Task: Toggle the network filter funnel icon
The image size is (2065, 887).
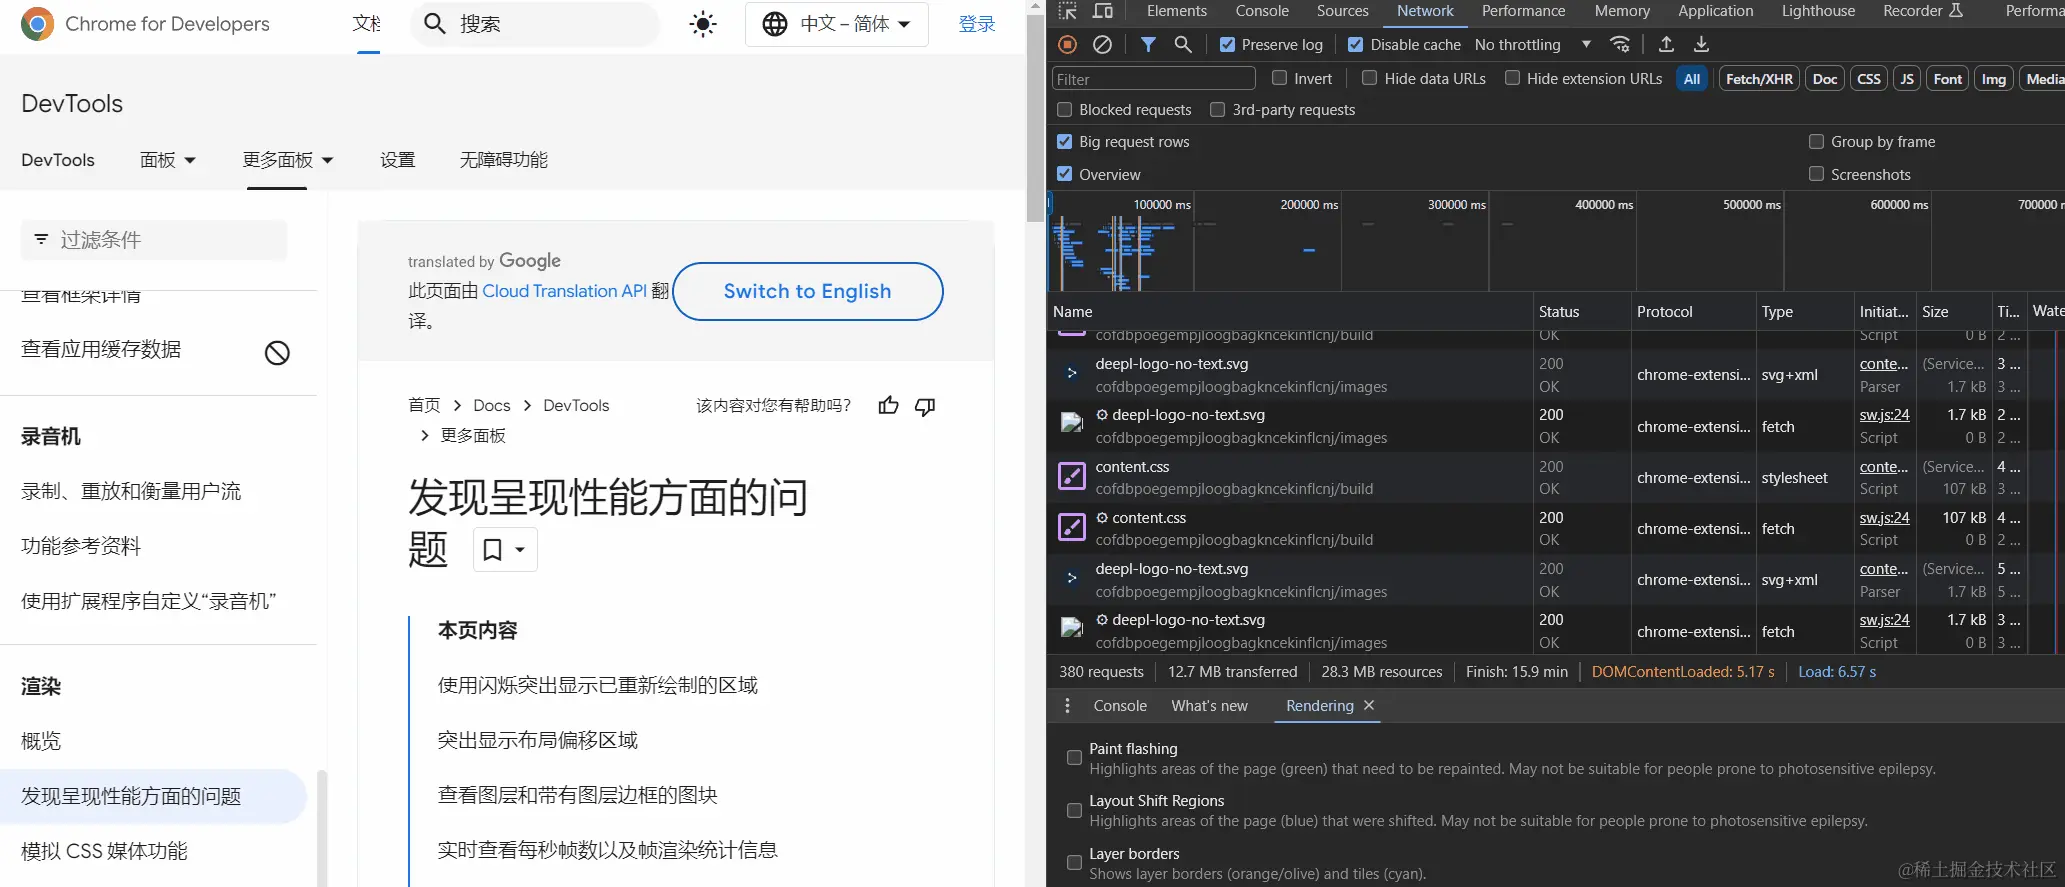Action: click(x=1148, y=44)
